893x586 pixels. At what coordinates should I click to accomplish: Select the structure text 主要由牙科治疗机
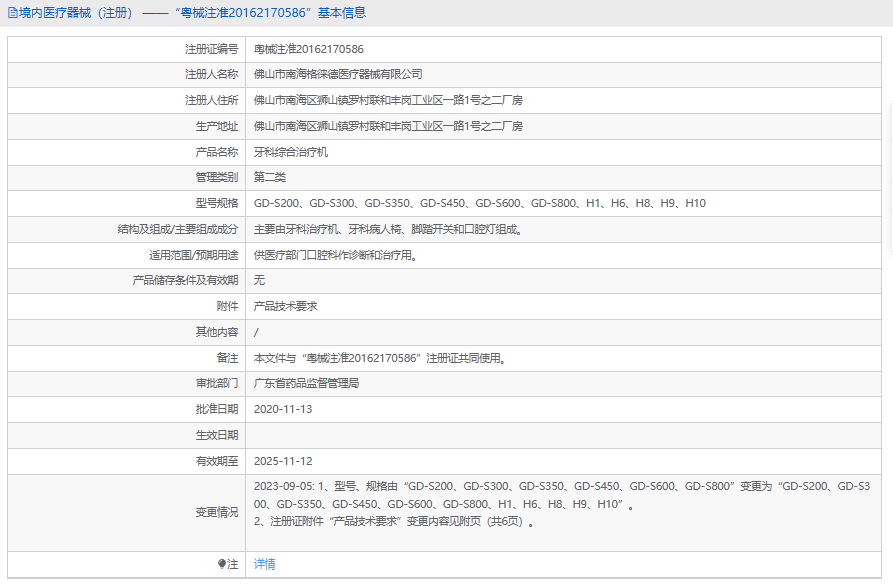pyautogui.click(x=388, y=230)
